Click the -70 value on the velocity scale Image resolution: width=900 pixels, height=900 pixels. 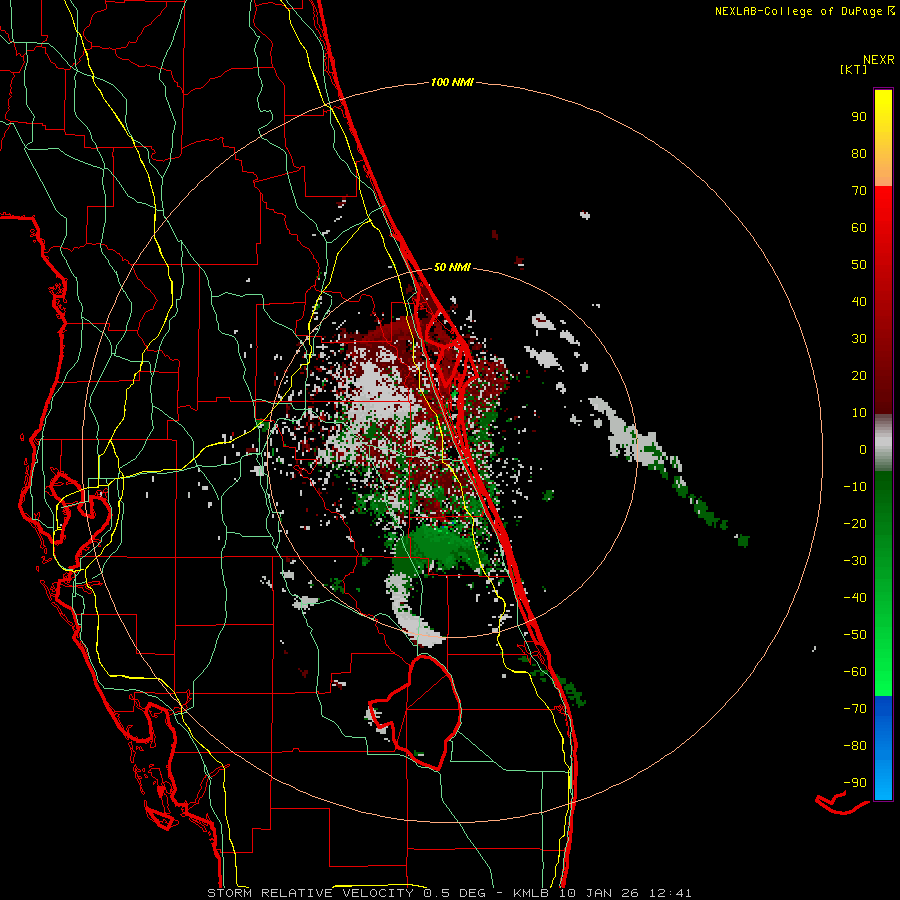(x=855, y=709)
